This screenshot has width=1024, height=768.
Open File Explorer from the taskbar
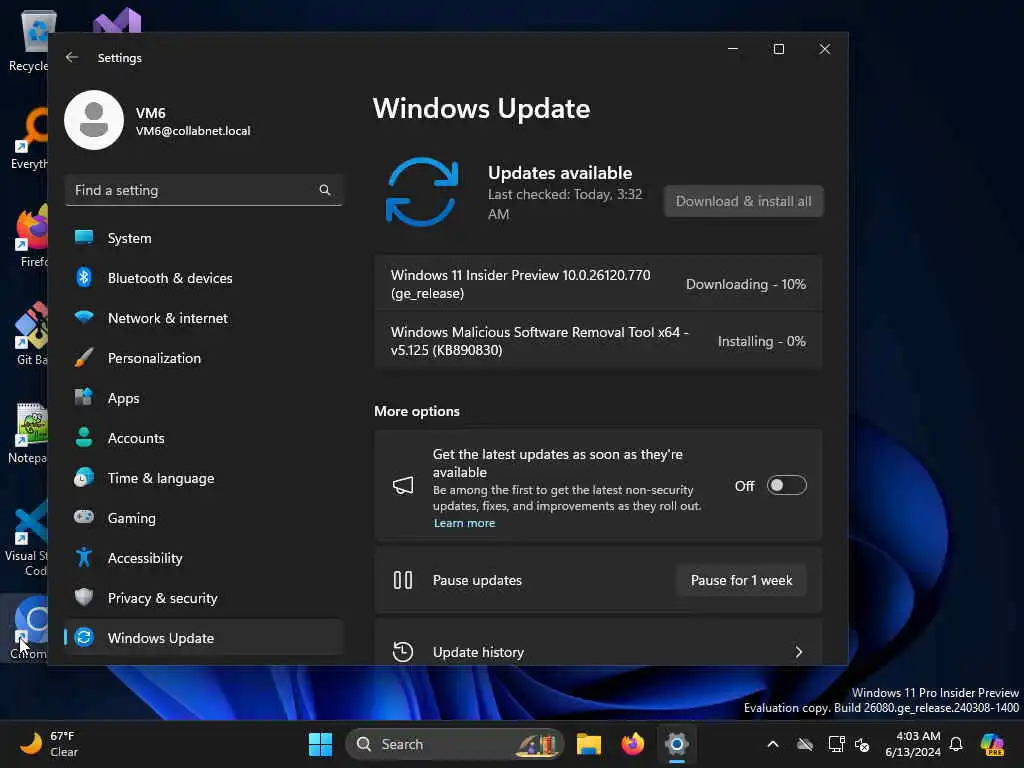tap(588, 744)
